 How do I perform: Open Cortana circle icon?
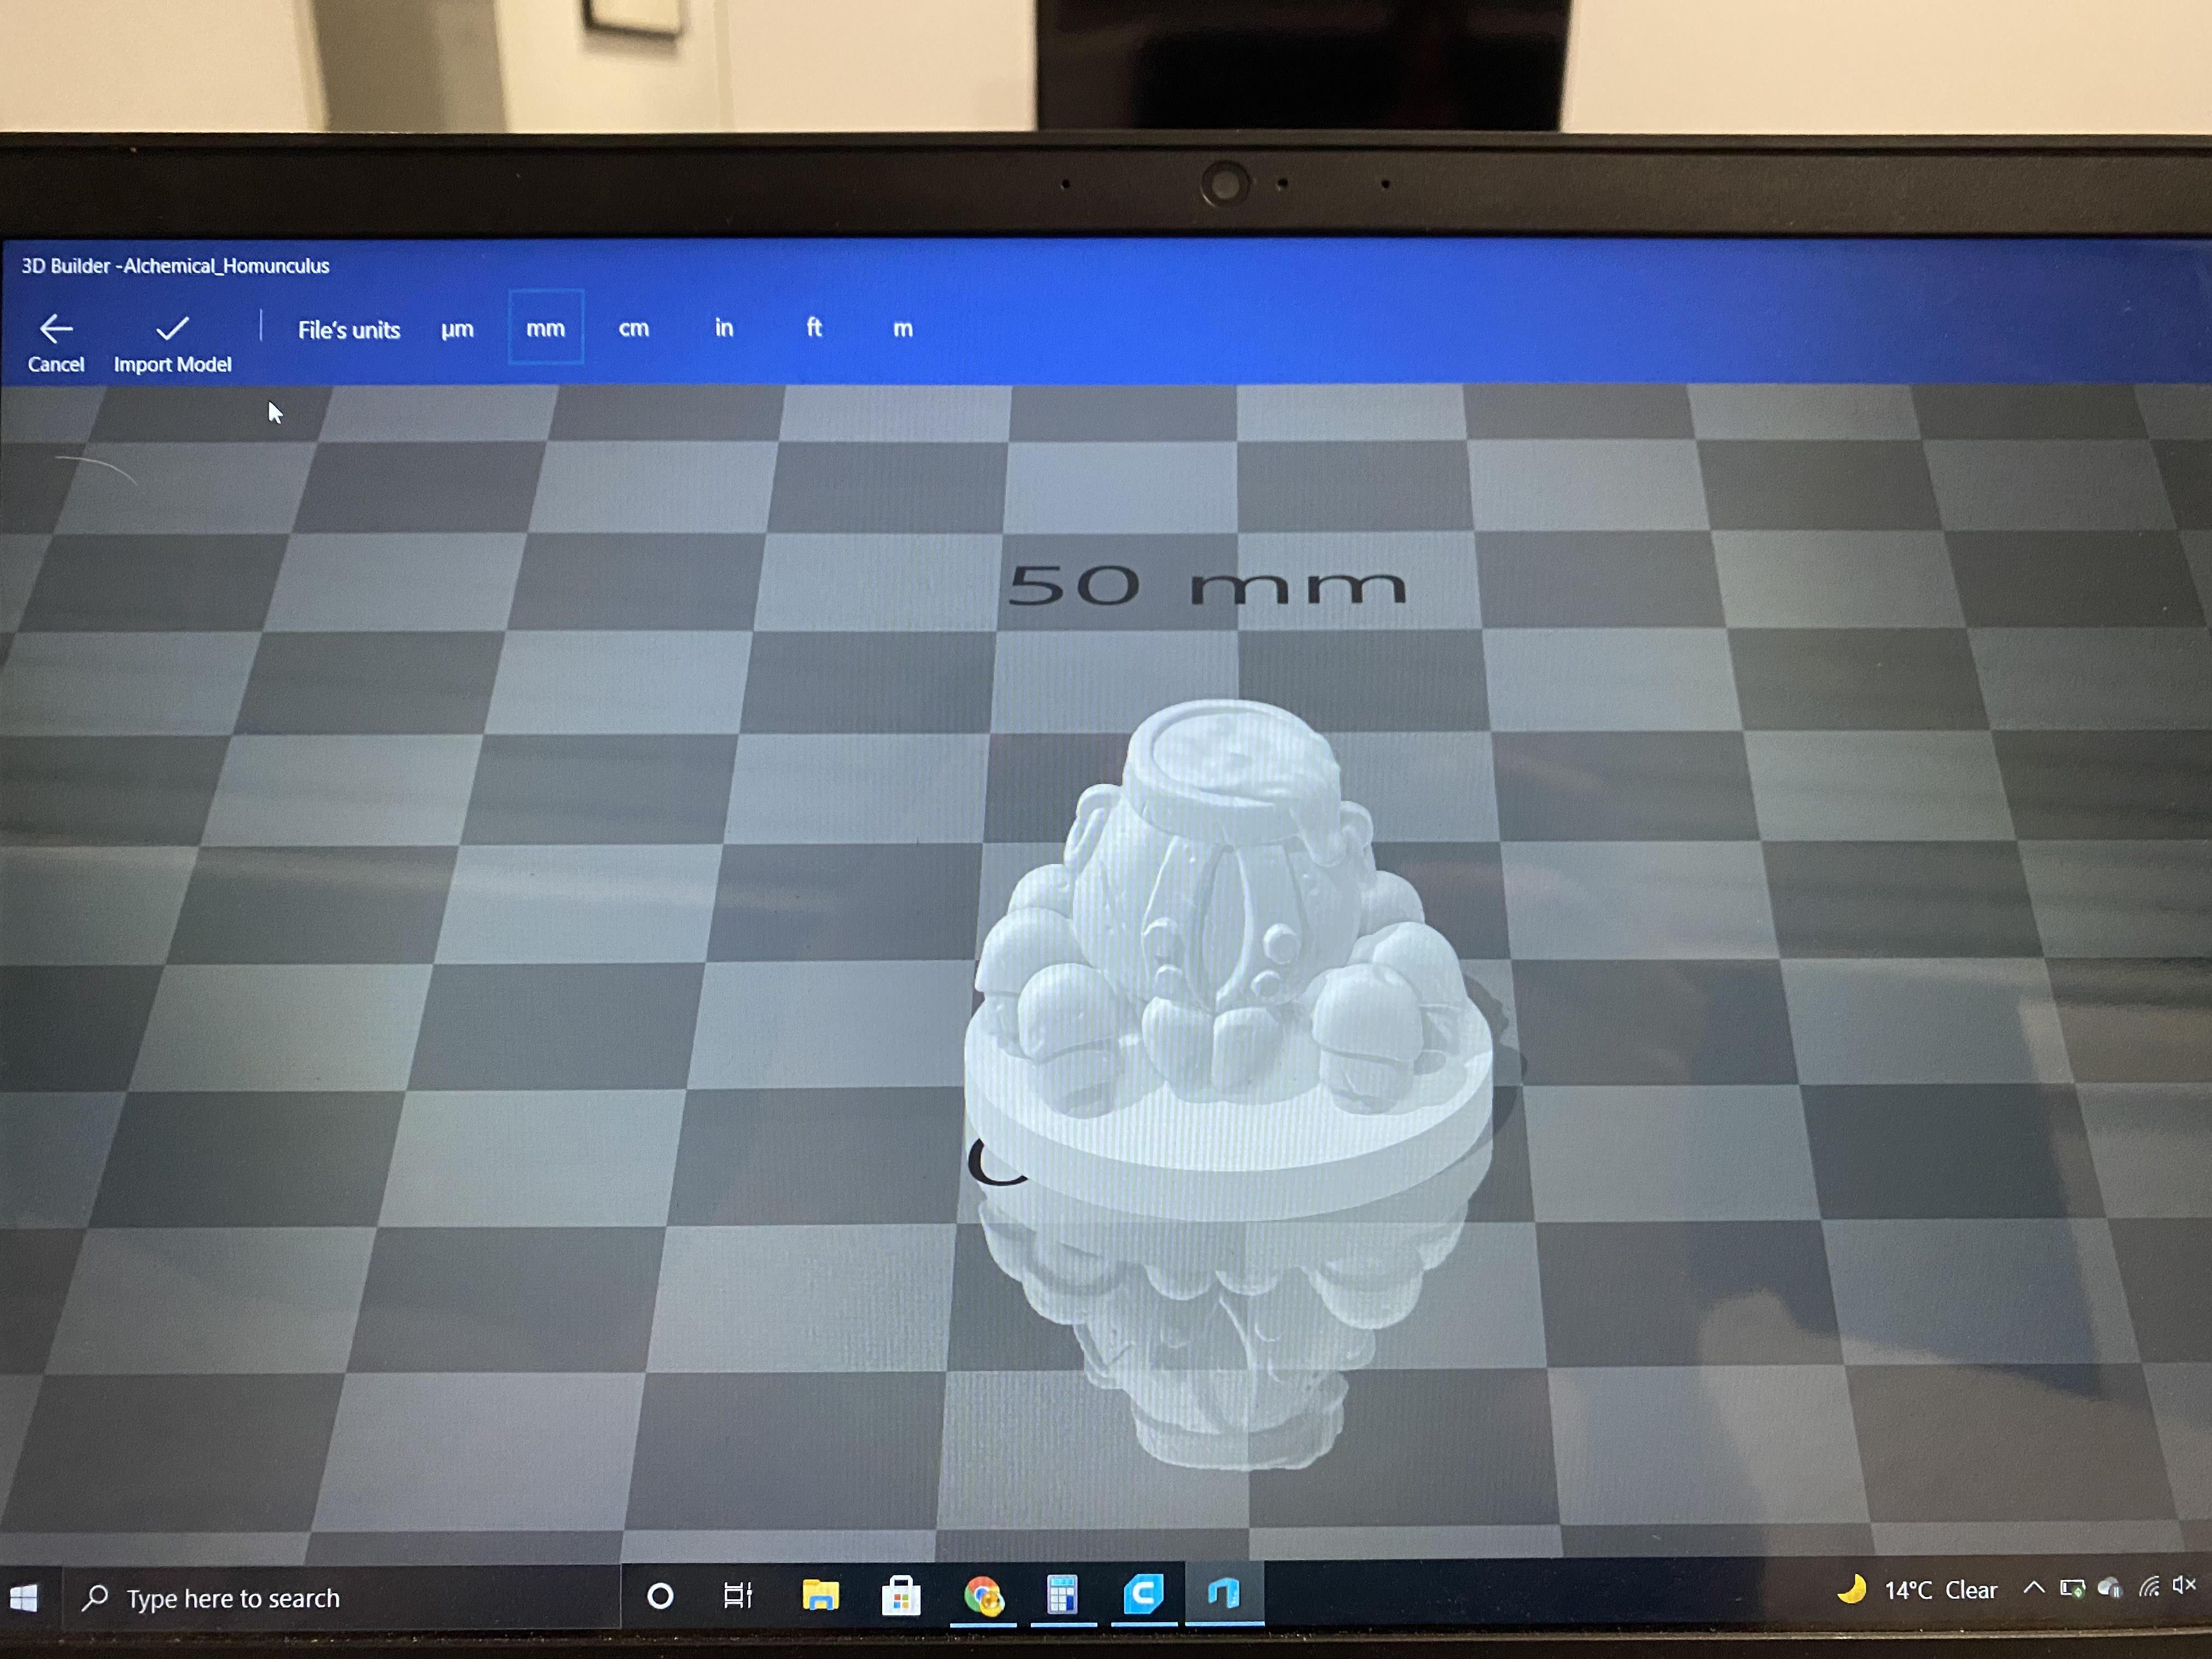(660, 1596)
